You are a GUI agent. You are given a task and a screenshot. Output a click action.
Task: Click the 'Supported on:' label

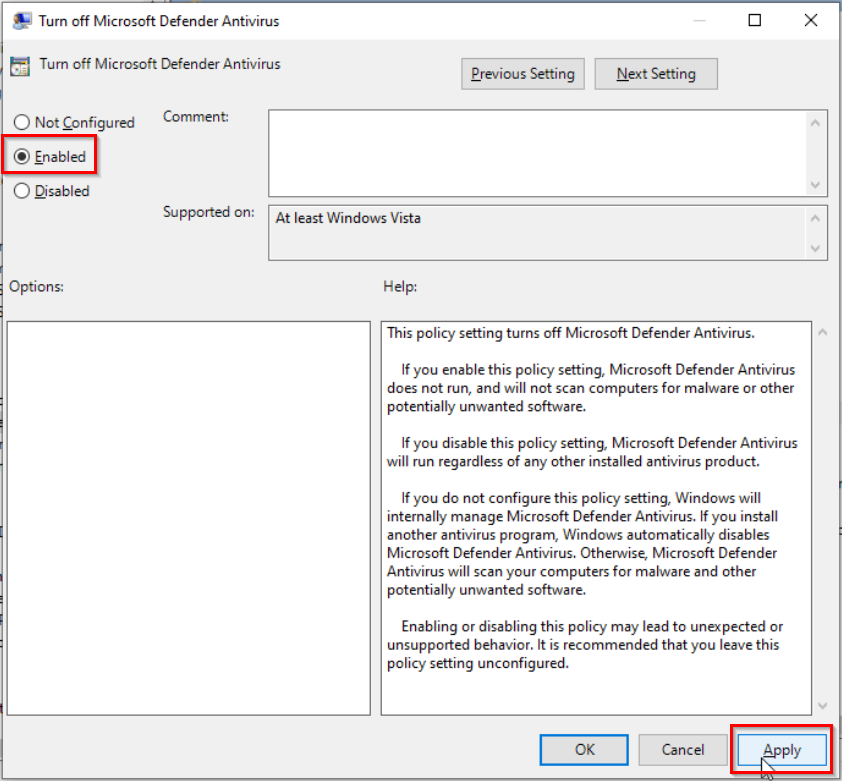[209, 212]
